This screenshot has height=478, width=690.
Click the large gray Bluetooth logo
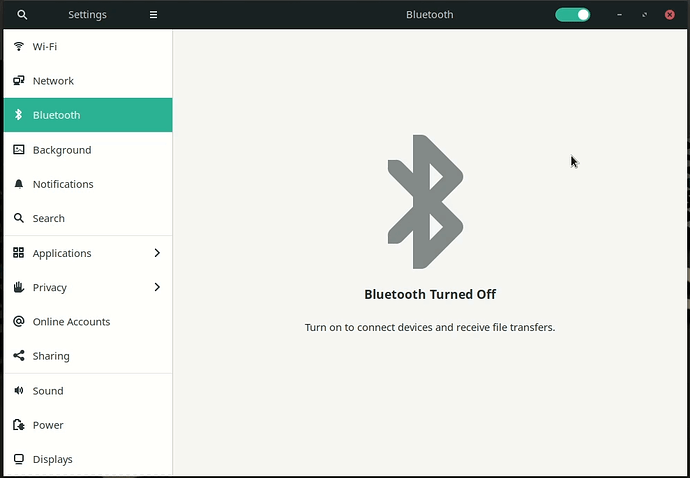pyautogui.click(x=425, y=202)
